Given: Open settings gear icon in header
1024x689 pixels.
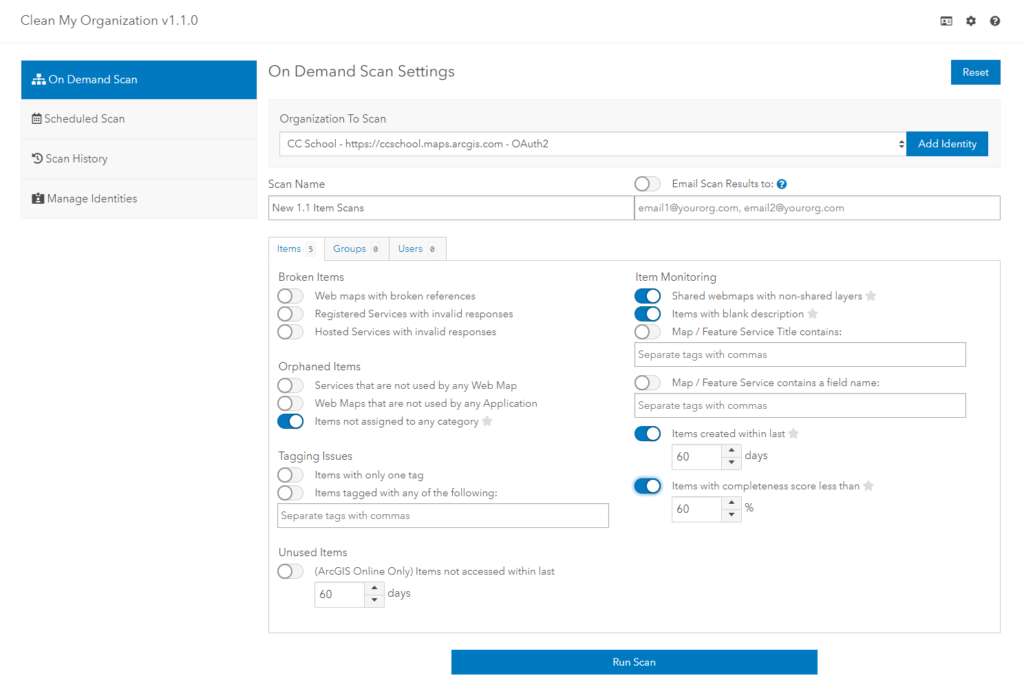Looking at the screenshot, I should pos(970,21).
